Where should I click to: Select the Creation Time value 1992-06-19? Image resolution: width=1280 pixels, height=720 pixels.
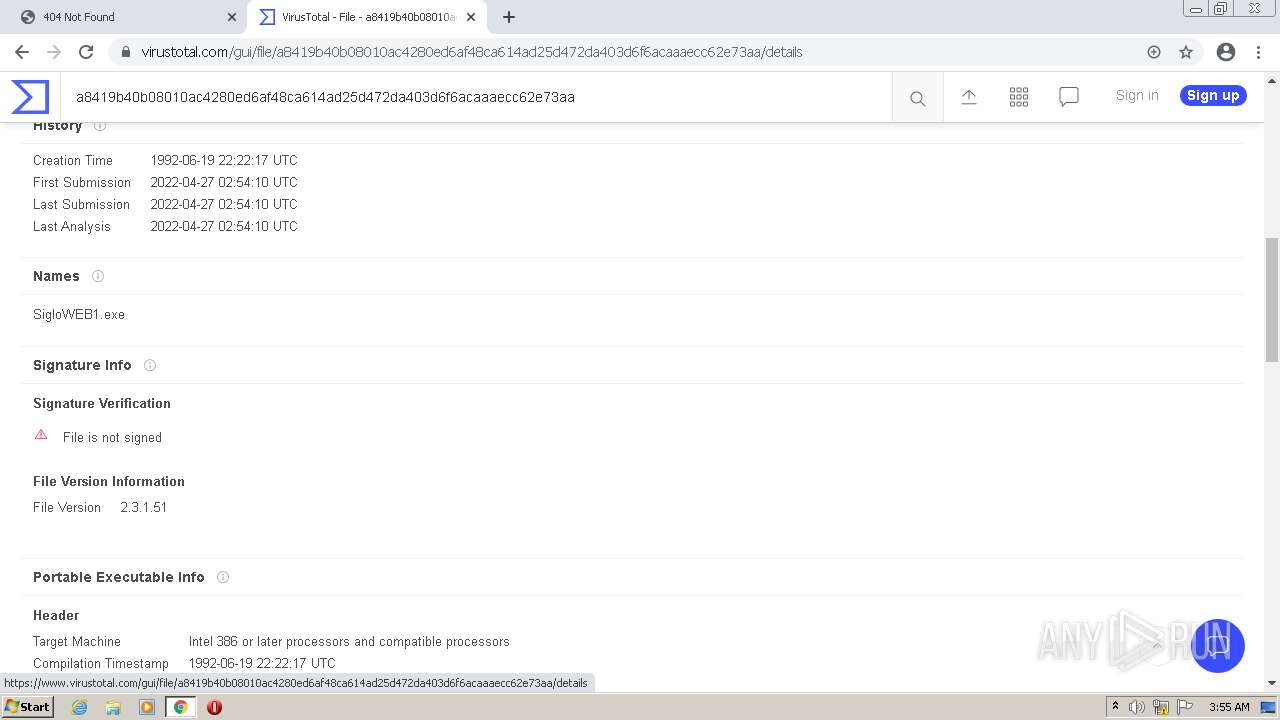pos(224,160)
